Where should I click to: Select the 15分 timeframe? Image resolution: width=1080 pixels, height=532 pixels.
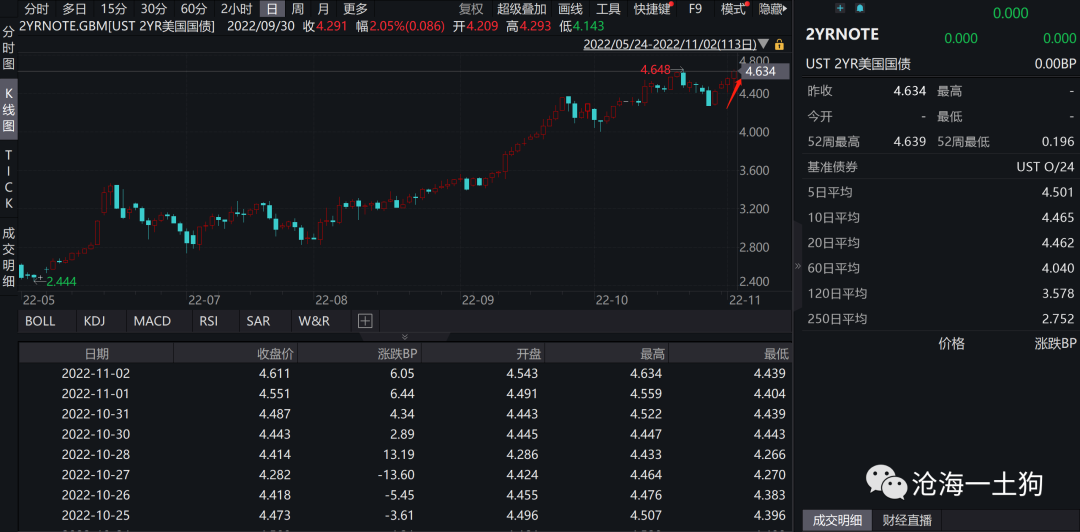pos(114,9)
